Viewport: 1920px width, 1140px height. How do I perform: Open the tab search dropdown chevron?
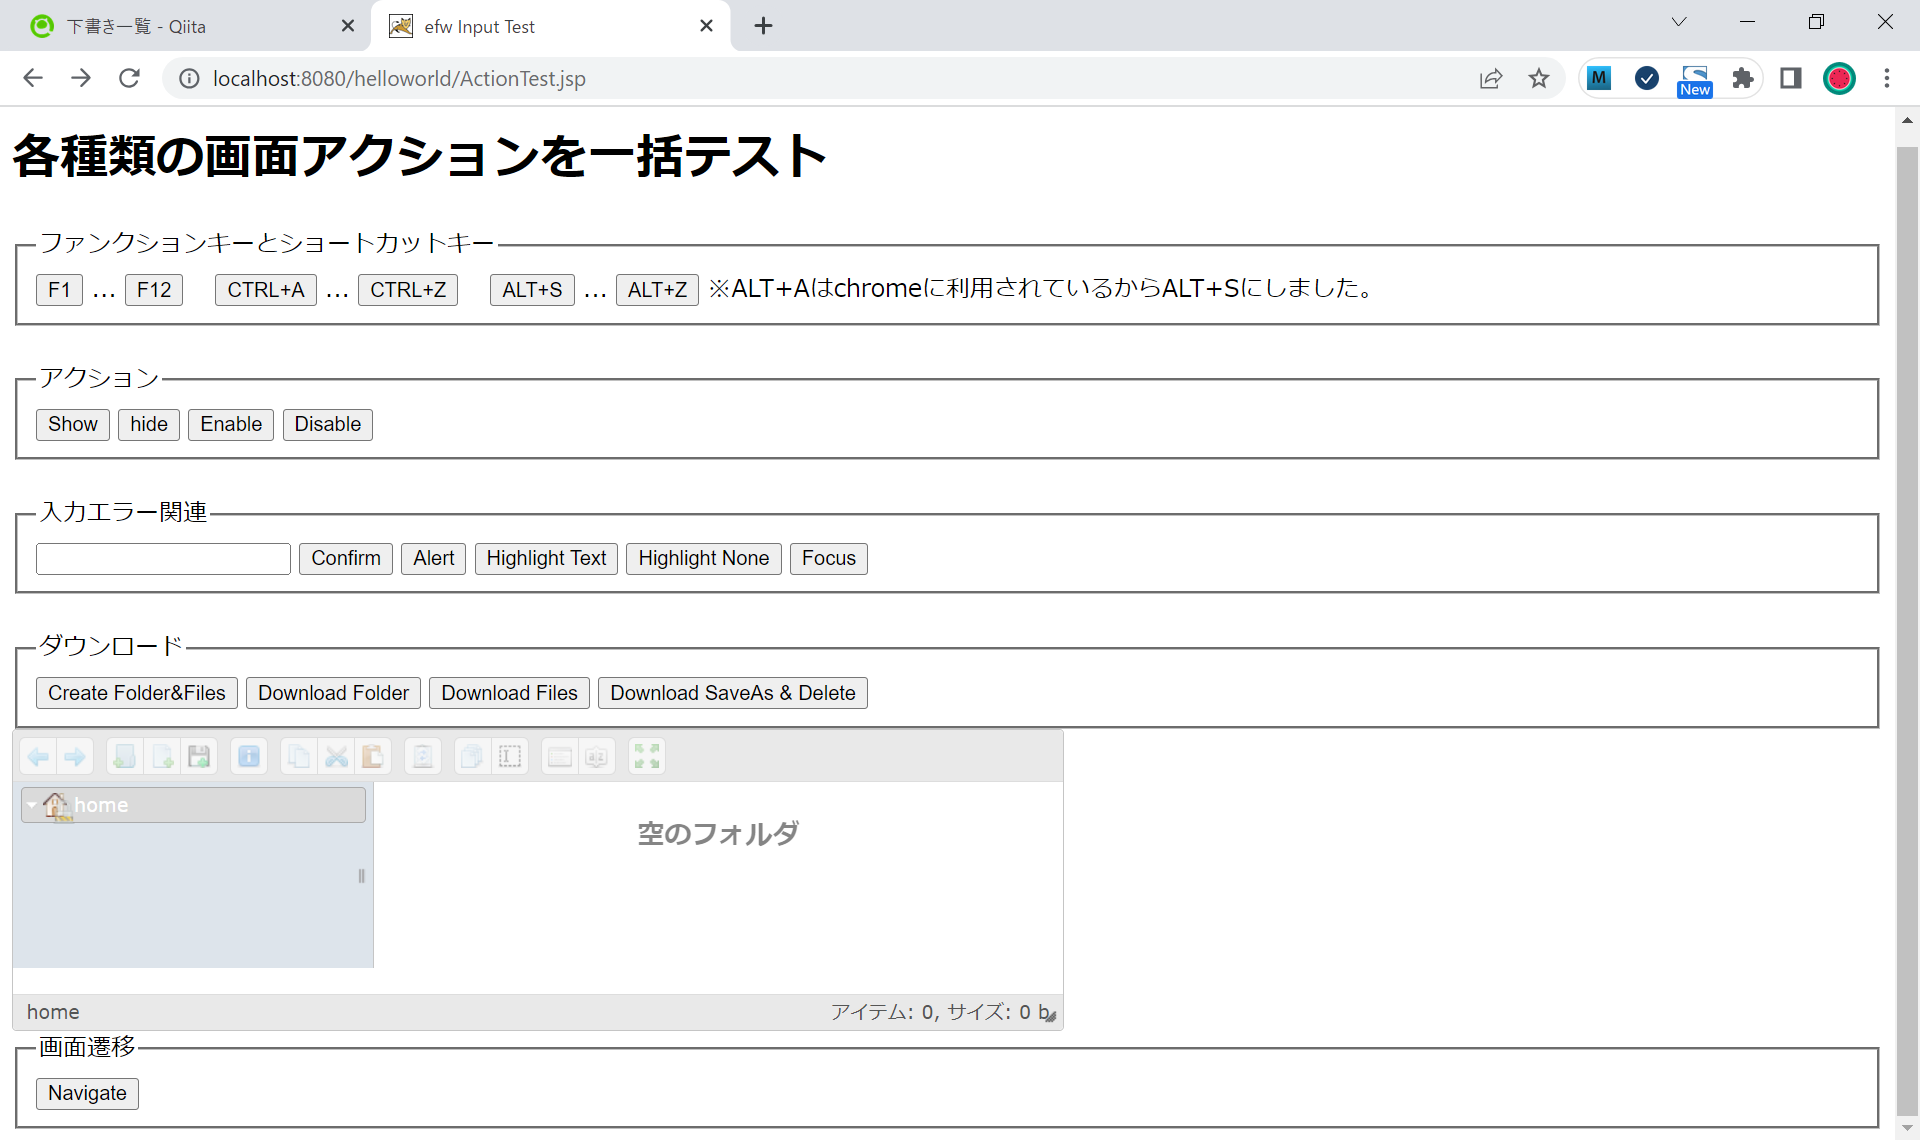[x=1679, y=23]
